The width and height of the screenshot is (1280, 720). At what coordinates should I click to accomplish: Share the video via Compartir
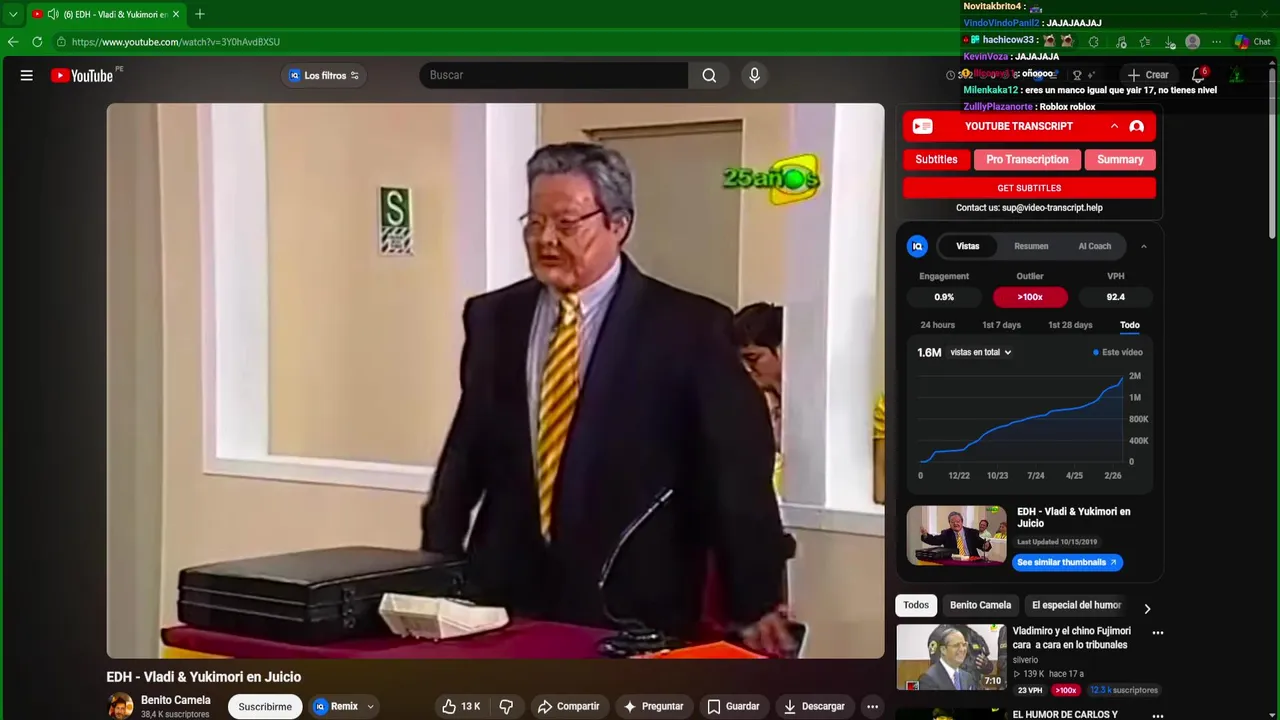click(568, 706)
